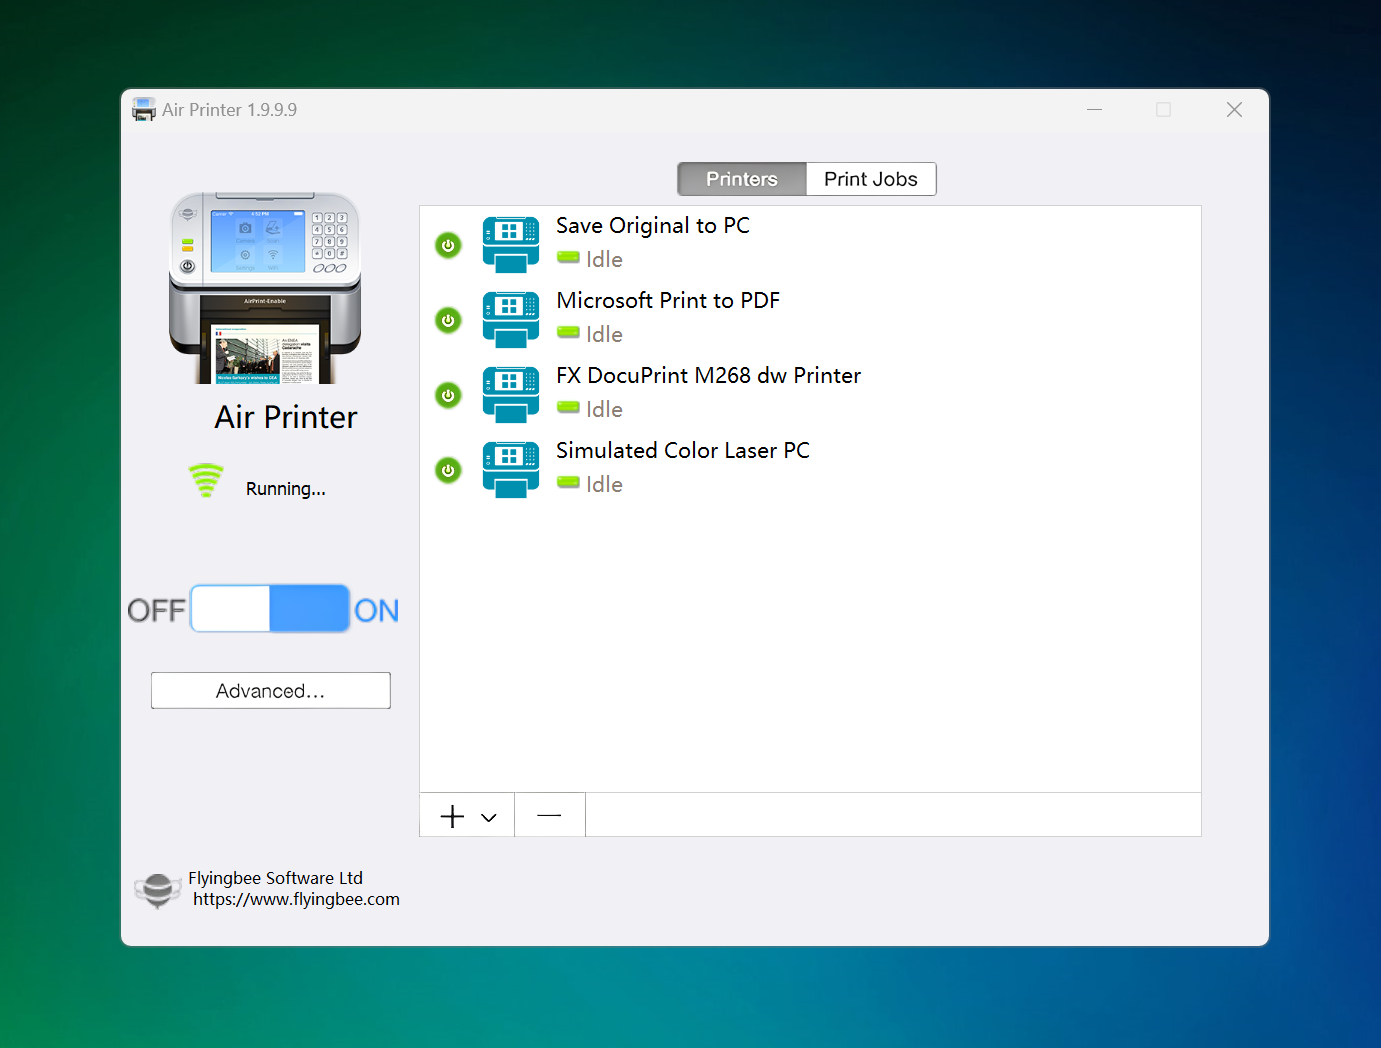Click the OFF label beside the switch
The width and height of the screenshot is (1381, 1048).
[156, 610]
